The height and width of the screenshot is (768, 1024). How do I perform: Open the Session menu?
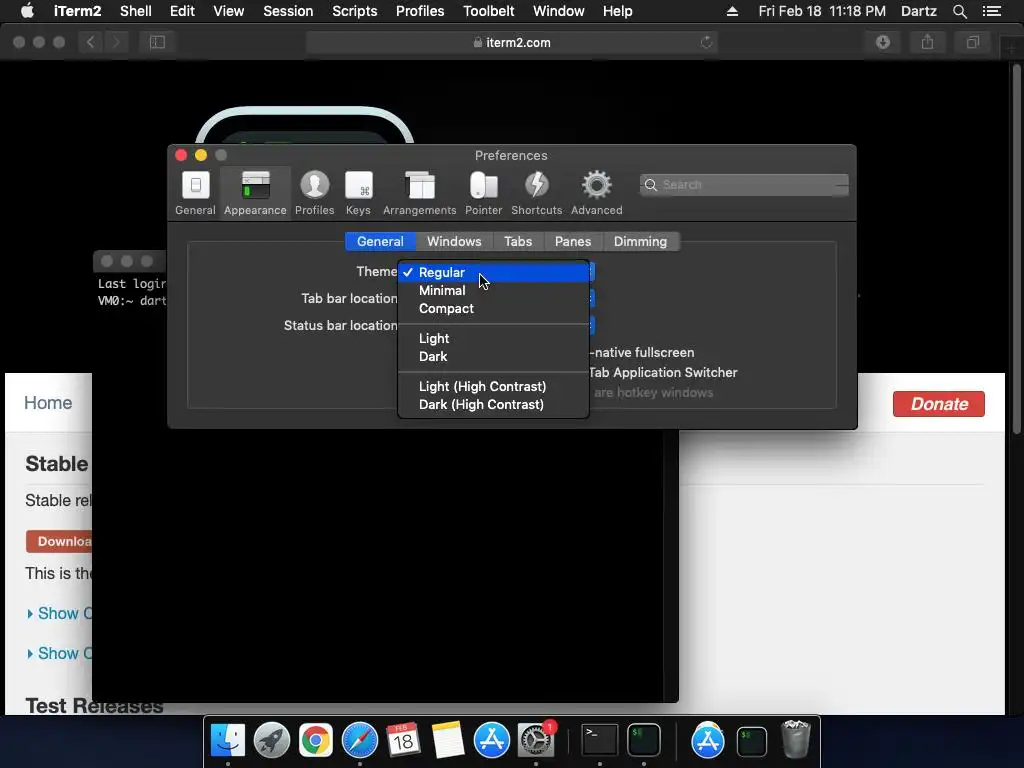(288, 11)
